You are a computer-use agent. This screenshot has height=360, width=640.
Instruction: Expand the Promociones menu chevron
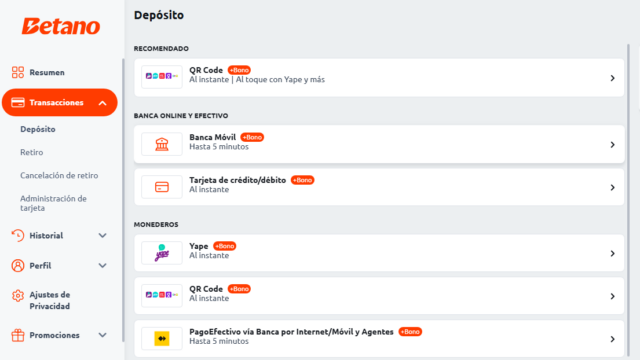point(102,335)
